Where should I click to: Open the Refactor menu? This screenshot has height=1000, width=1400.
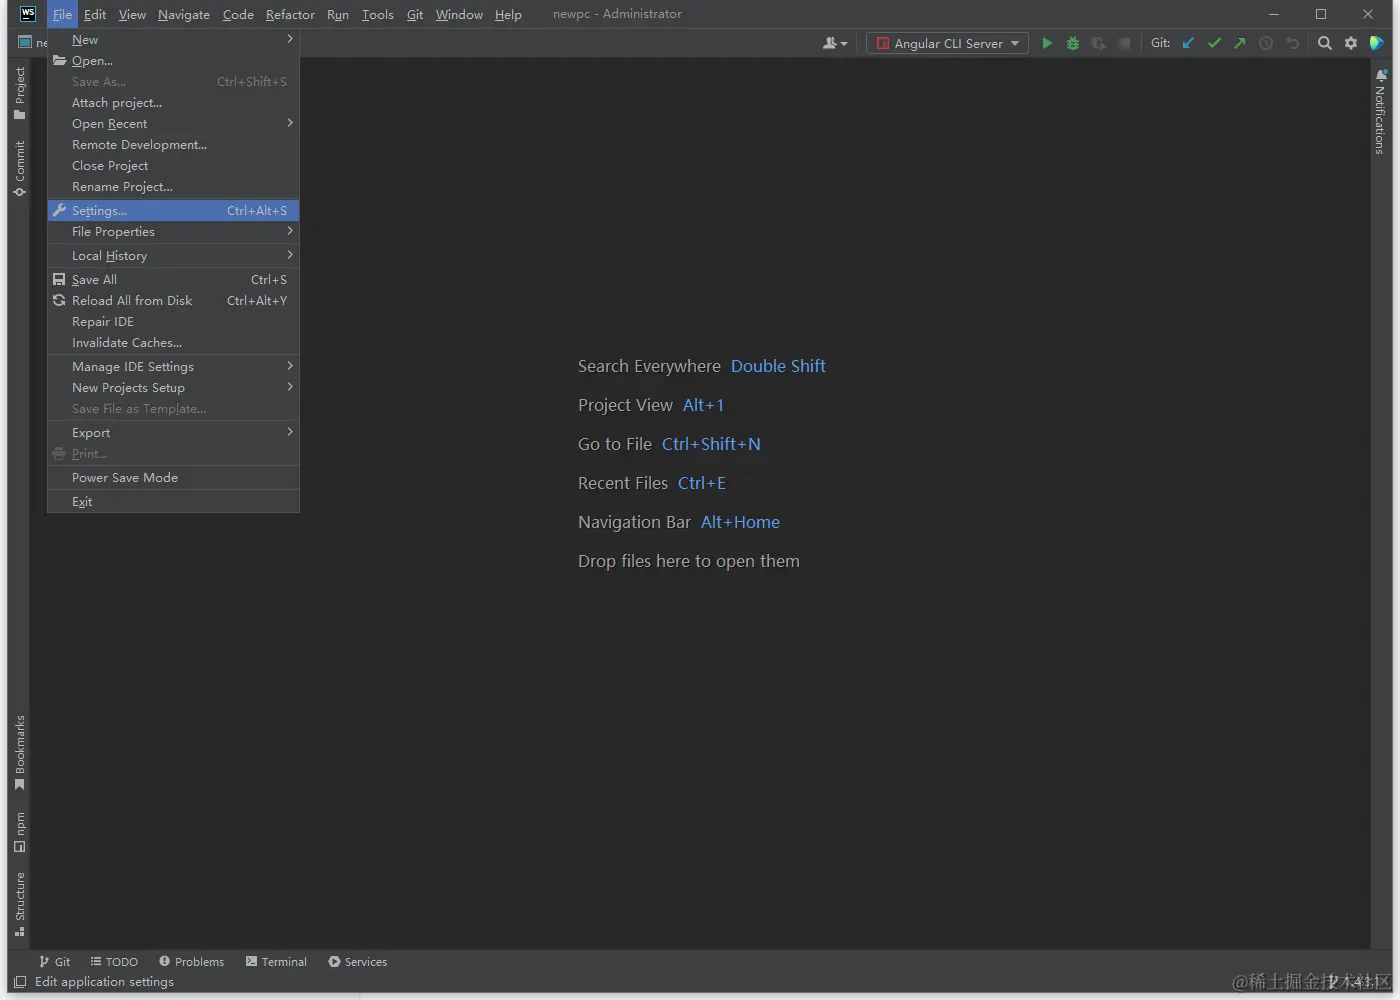point(290,14)
